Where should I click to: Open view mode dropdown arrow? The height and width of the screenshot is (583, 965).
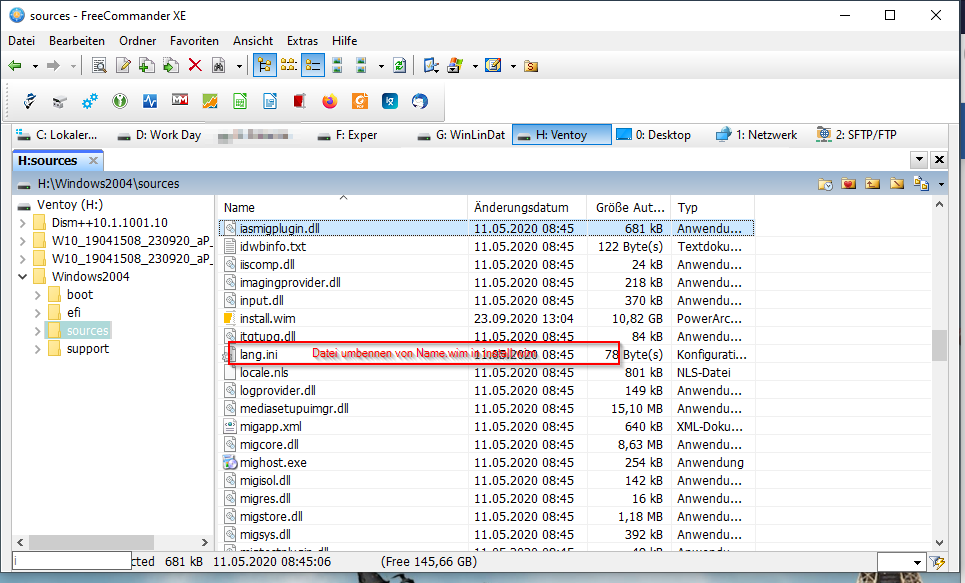(381, 66)
